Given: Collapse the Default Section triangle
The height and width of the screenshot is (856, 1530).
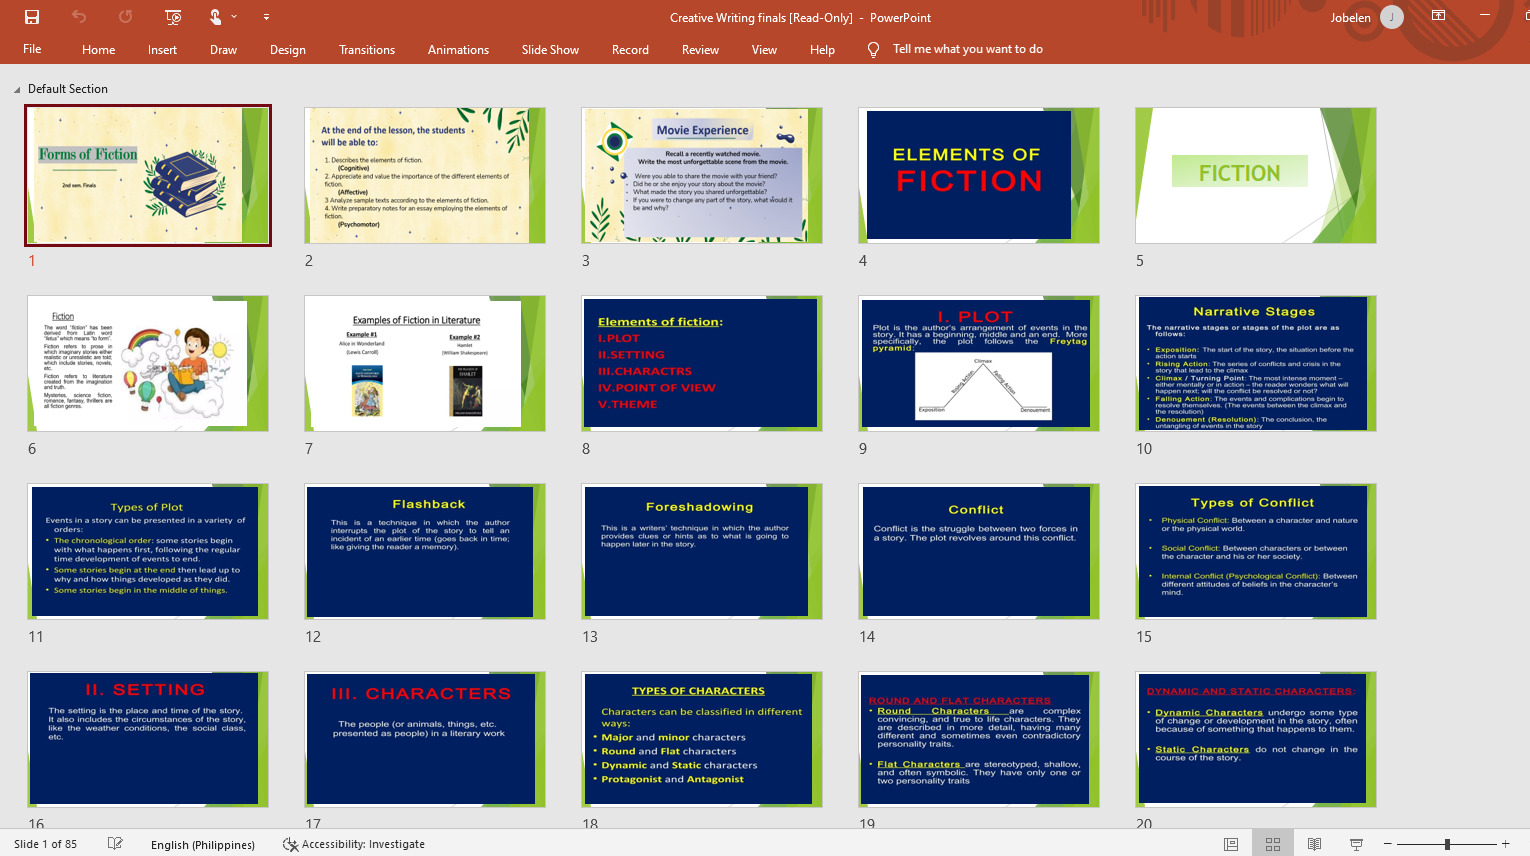Looking at the screenshot, I should (x=17, y=90).
